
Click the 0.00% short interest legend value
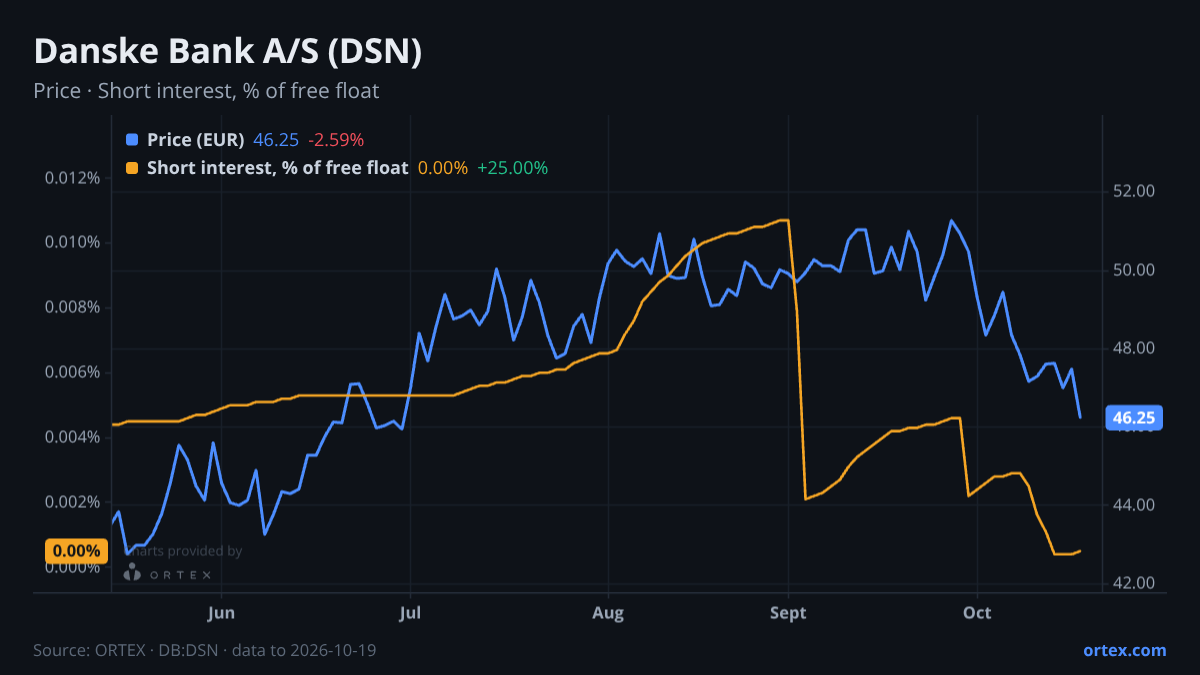[x=442, y=168]
